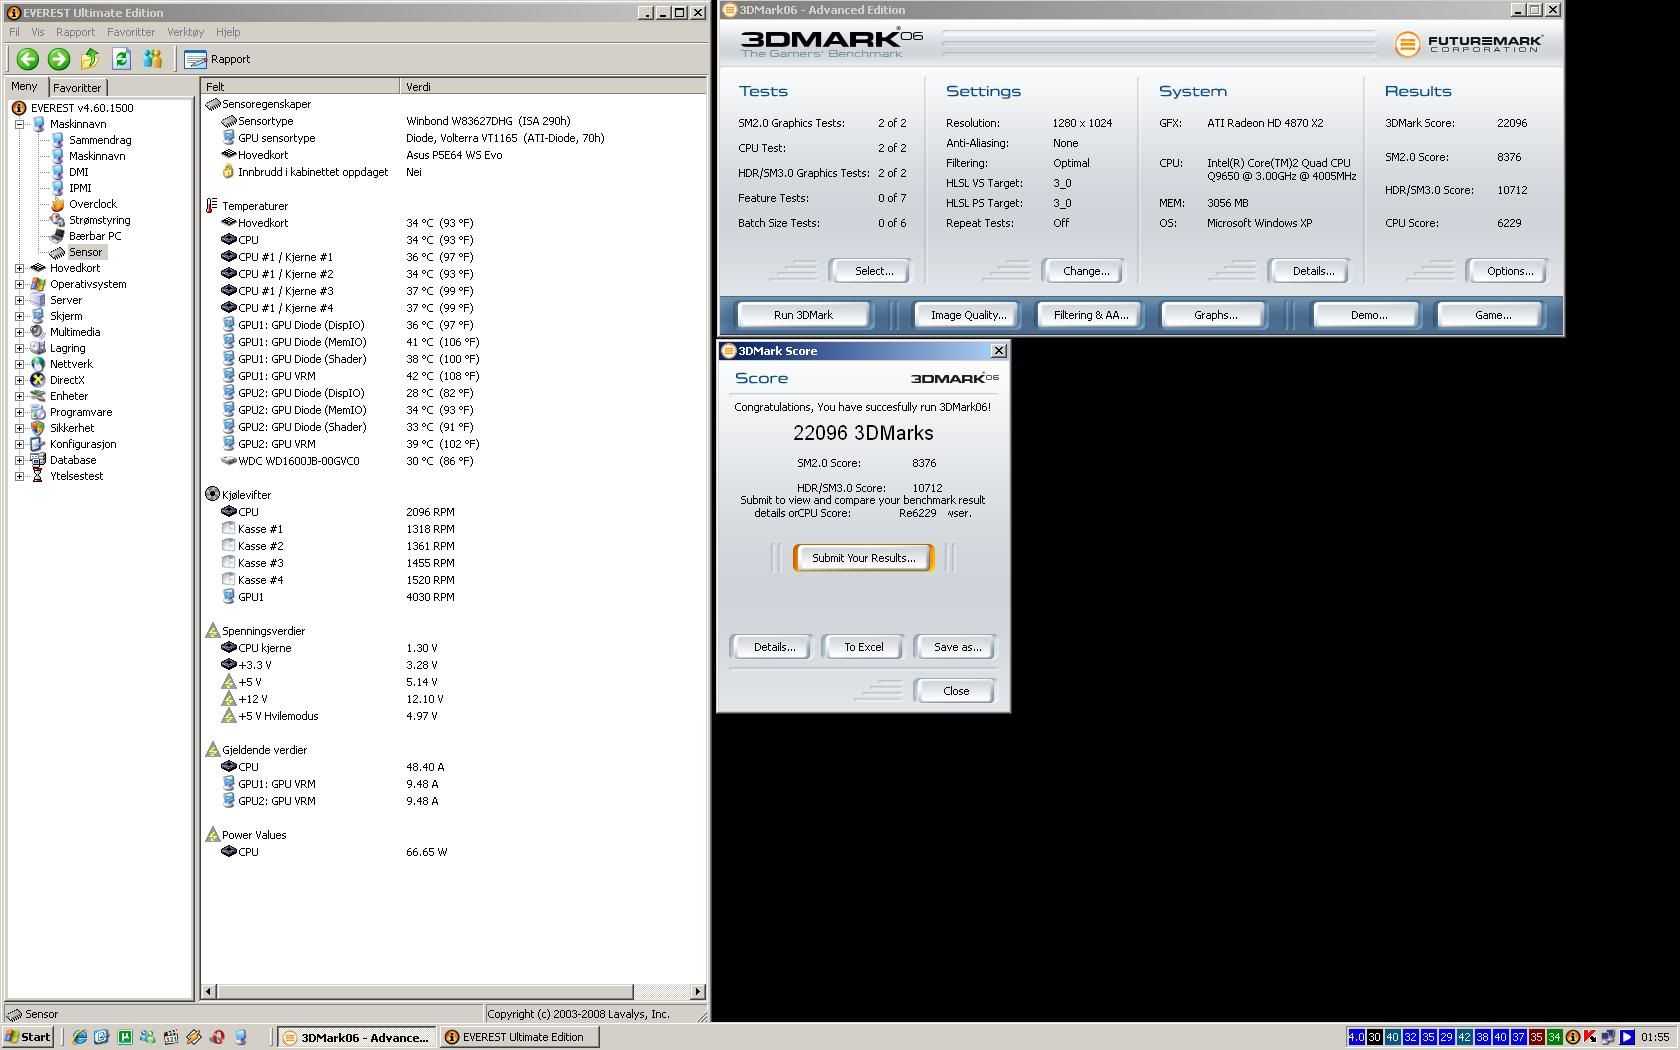The width and height of the screenshot is (1680, 1050).
Task: Open the Favoritter menu in menu bar
Action: point(131,32)
